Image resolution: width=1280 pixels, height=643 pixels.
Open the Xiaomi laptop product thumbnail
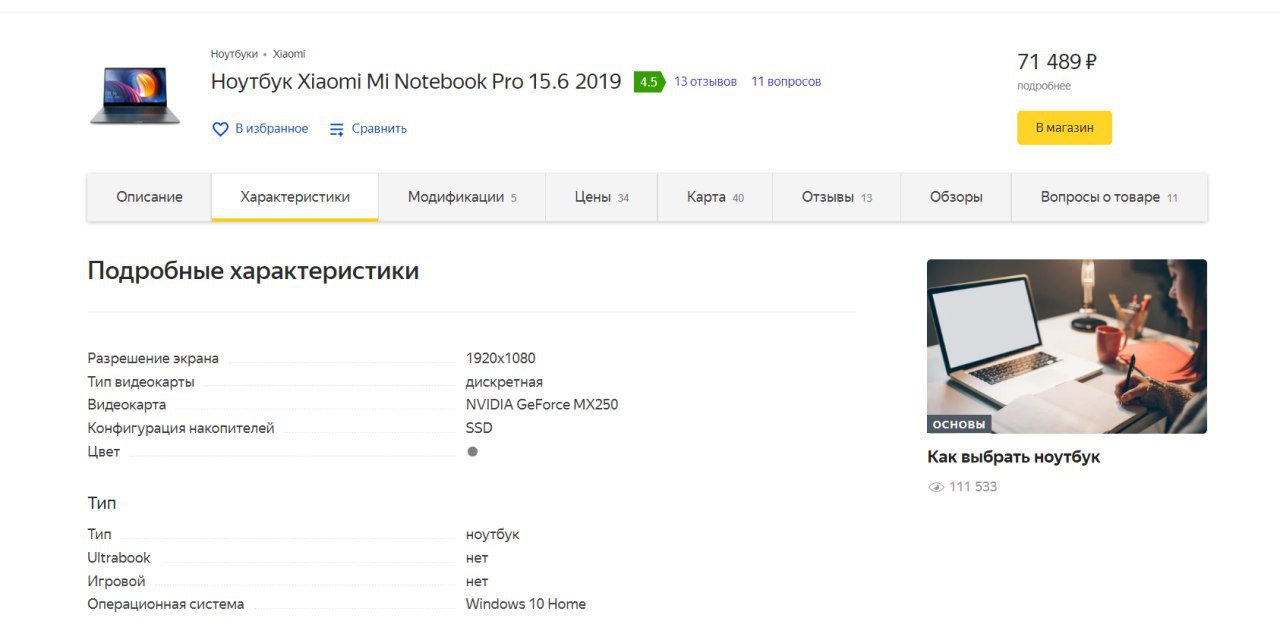135,96
